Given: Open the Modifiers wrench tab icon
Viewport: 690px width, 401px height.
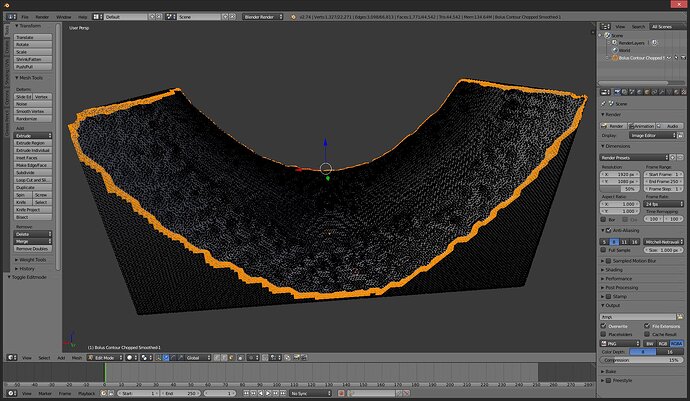Looking at the screenshot, I should 661,92.
